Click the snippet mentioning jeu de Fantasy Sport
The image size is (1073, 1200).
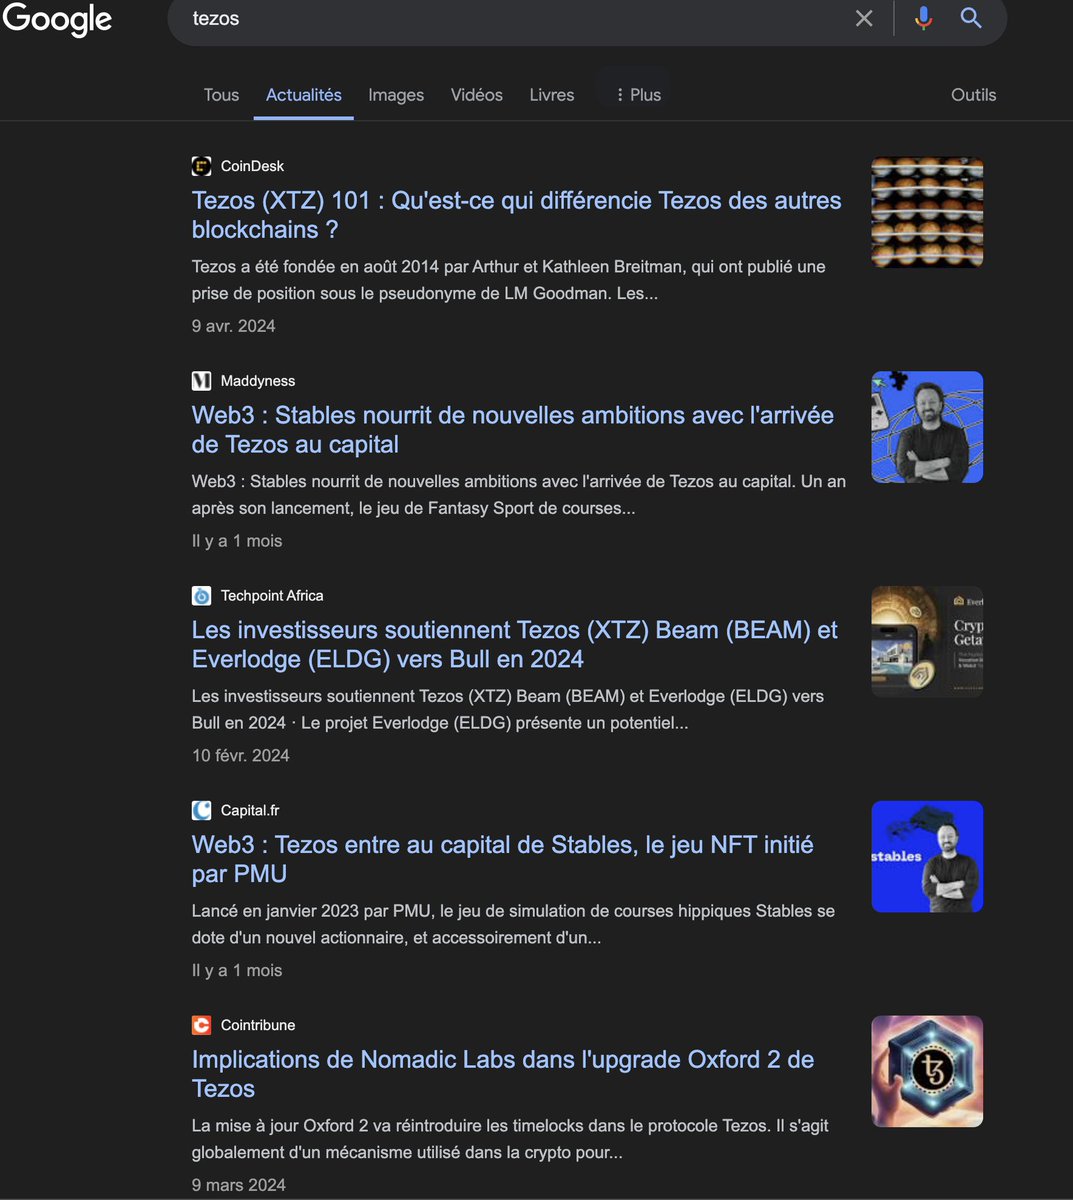[519, 494]
